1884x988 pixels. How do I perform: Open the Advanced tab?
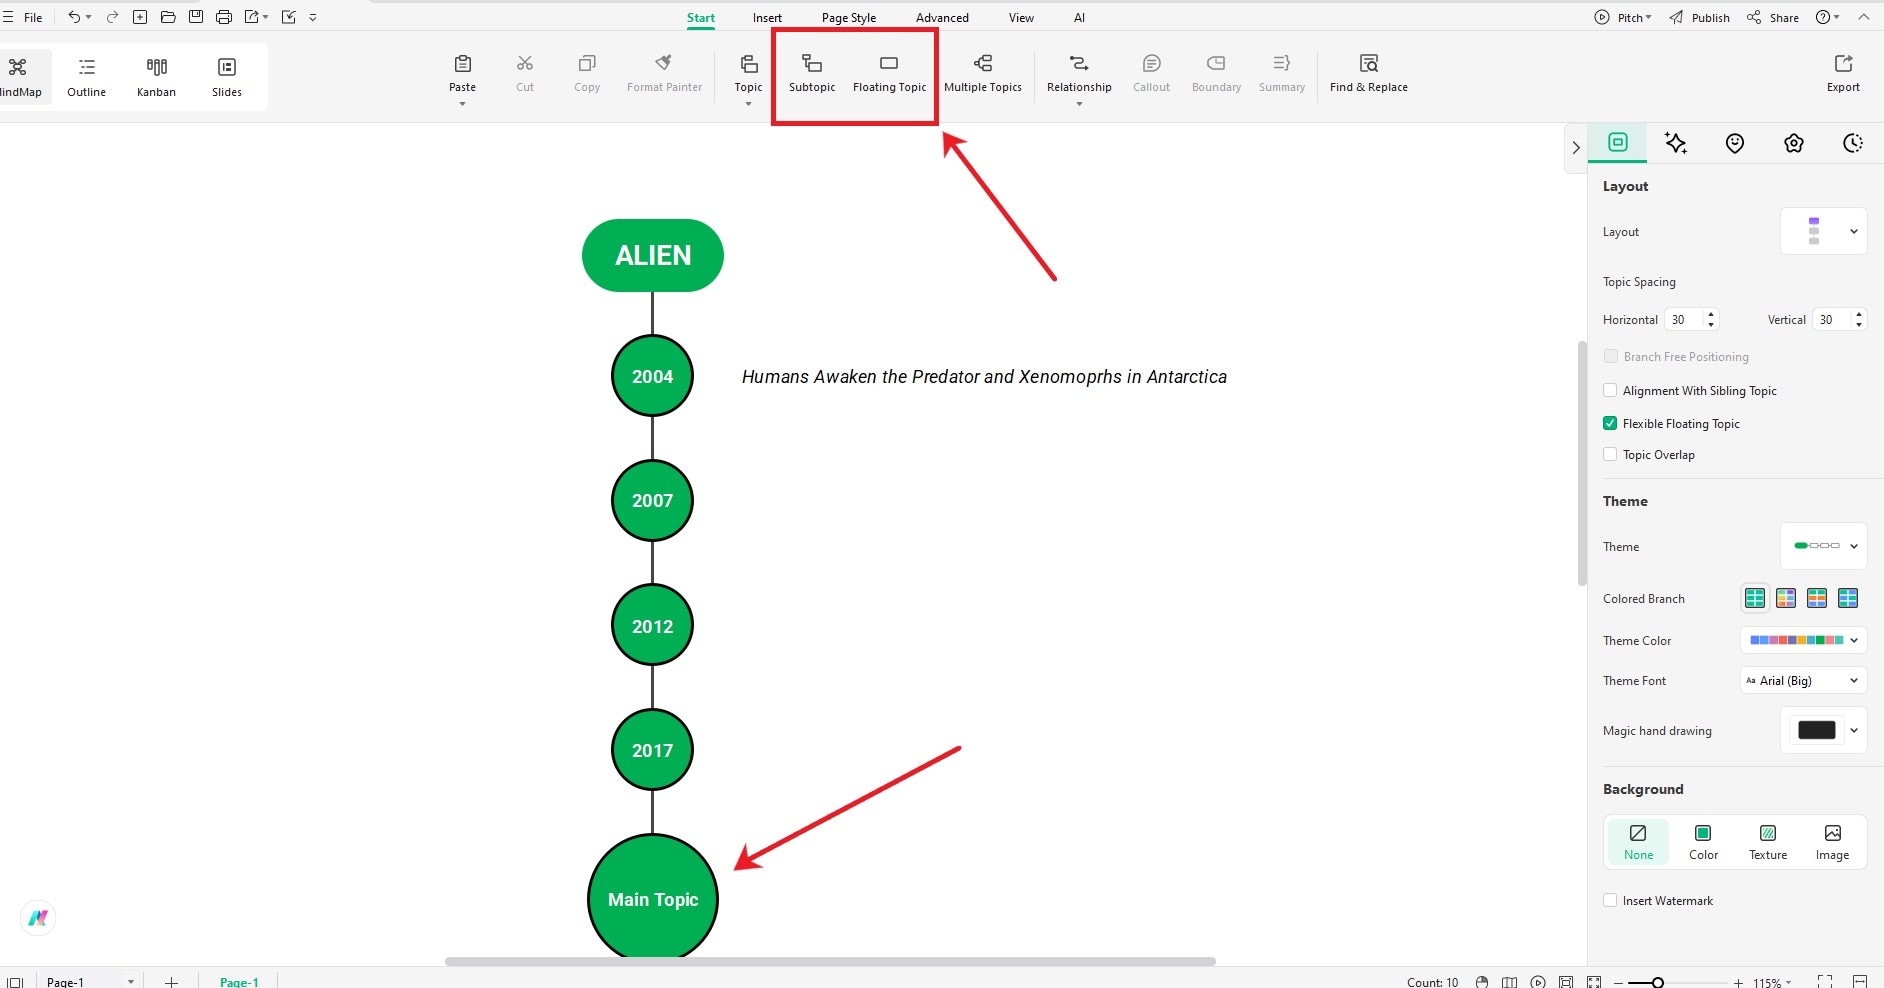pos(942,17)
